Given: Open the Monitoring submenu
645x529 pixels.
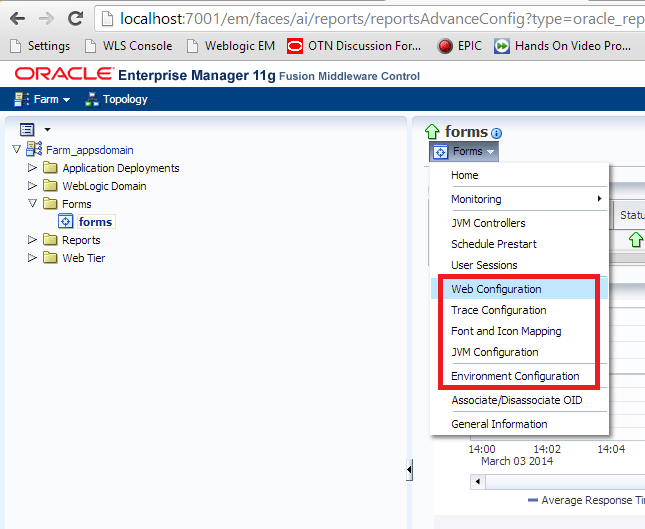Looking at the screenshot, I should tap(519, 199).
